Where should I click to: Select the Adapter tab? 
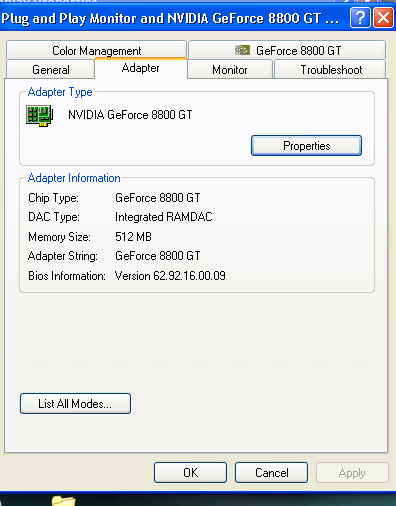click(x=141, y=68)
